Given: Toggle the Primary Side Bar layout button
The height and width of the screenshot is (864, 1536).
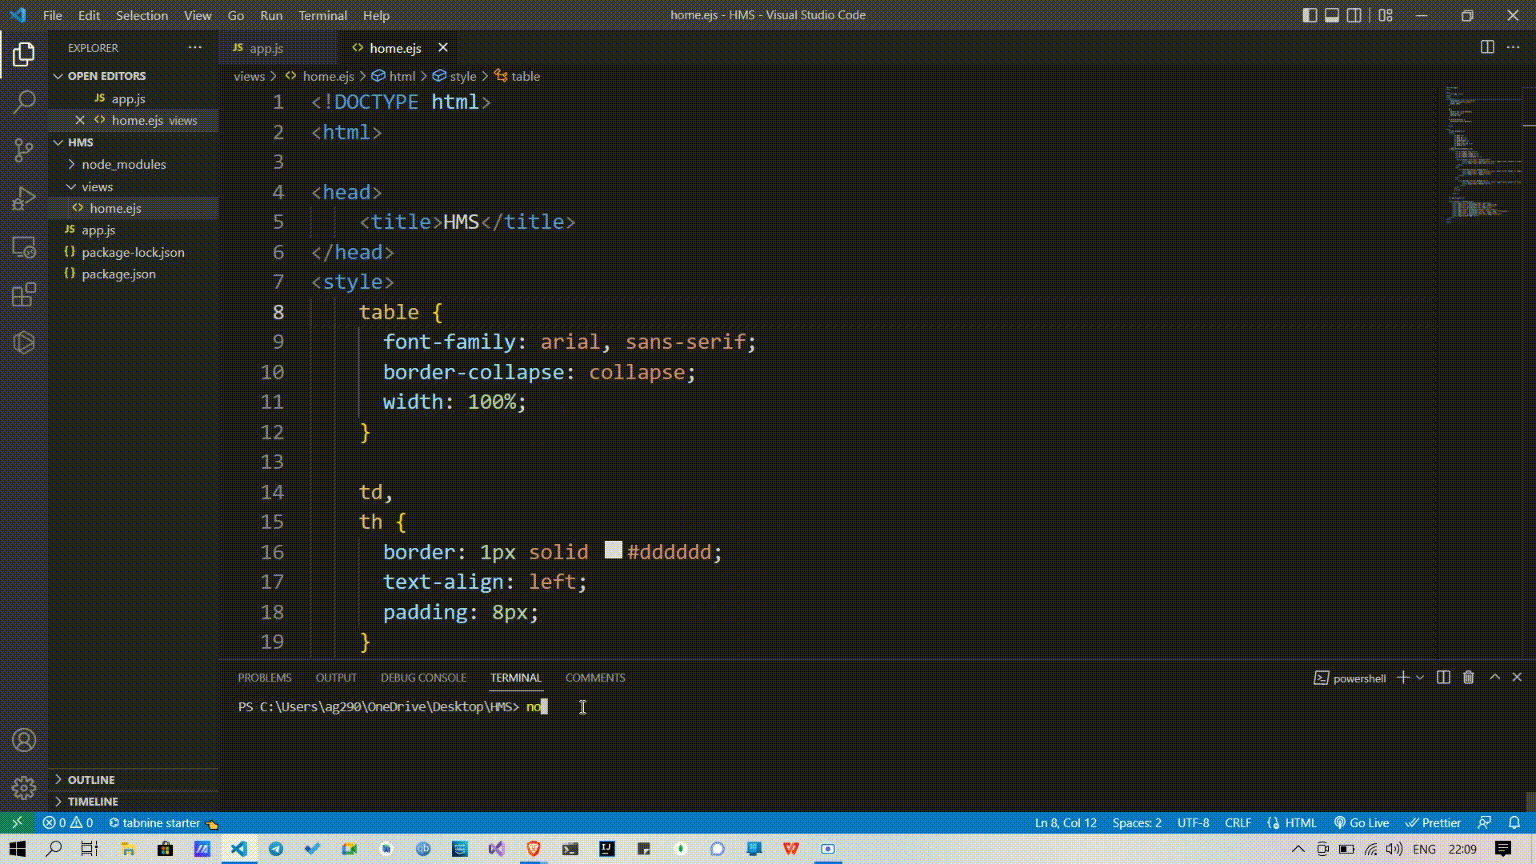Looking at the screenshot, I should [x=1310, y=15].
